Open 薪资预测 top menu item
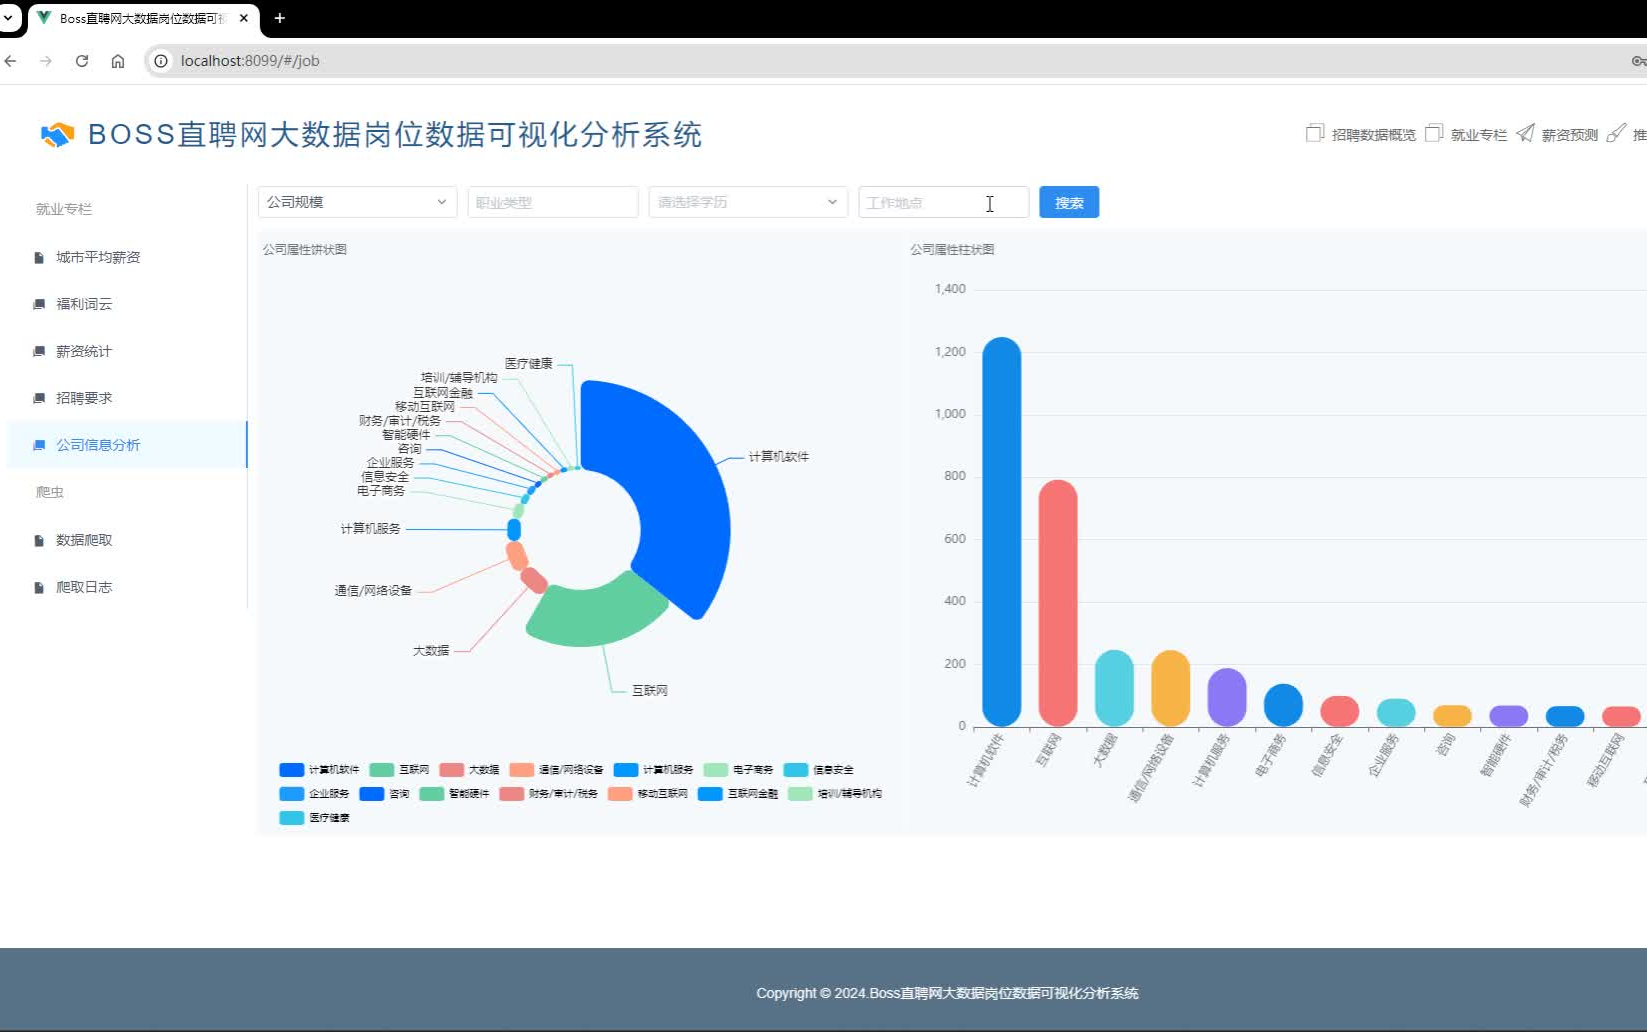Image resolution: width=1647 pixels, height=1032 pixels. [x=1569, y=135]
